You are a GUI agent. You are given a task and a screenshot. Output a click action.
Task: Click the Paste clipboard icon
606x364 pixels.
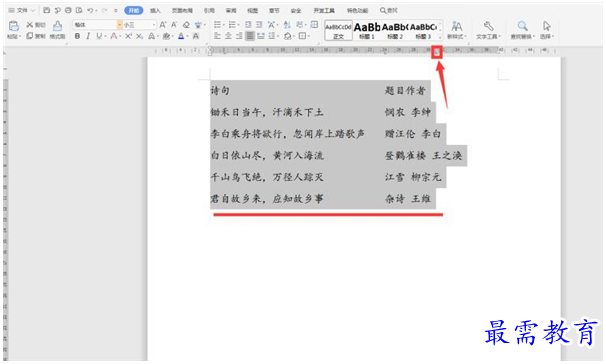pyautogui.click(x=14, y=26)
